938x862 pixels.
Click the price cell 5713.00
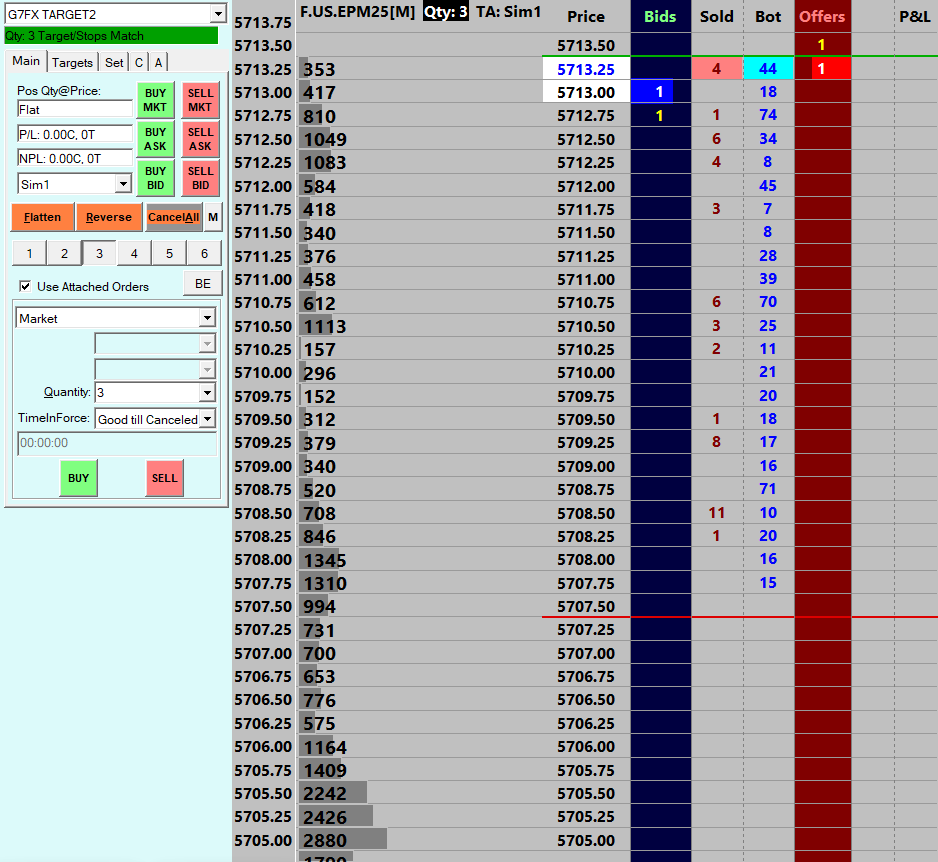586,92
